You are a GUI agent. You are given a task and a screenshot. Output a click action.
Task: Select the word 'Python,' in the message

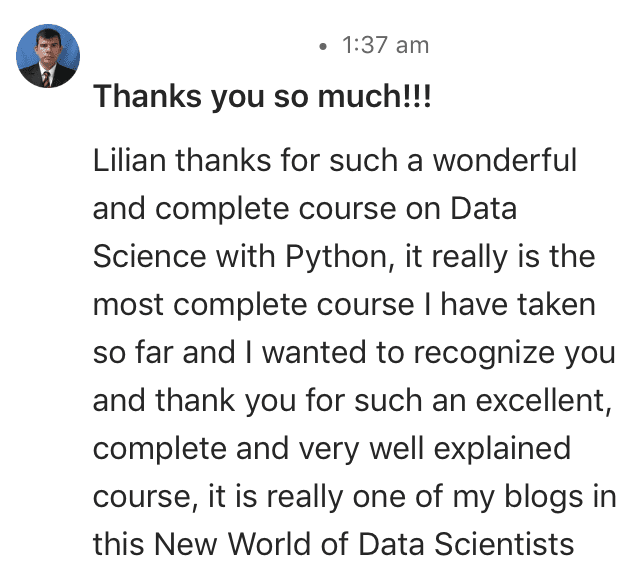pos(339,257)
